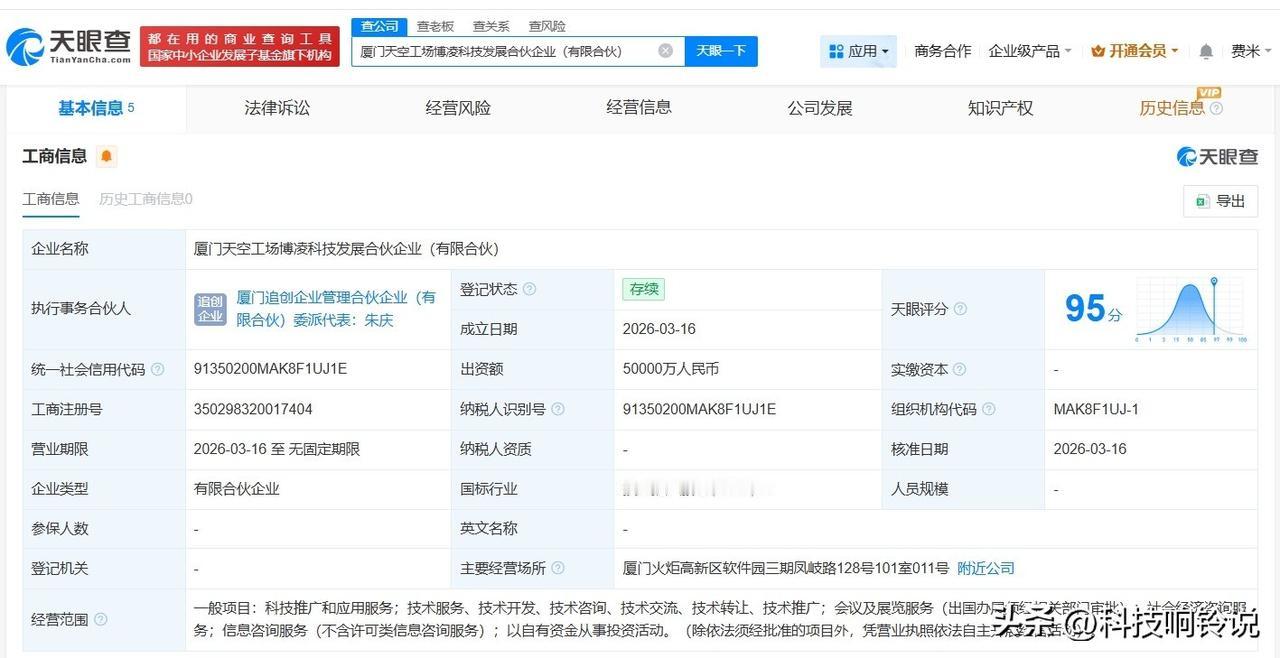
Task: Select the 历史工商信息 sub-tab
Action: 146,199
